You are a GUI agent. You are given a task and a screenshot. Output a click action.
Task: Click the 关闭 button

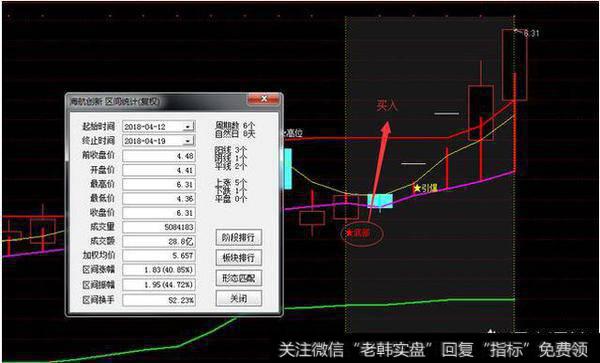coord(238,298)
